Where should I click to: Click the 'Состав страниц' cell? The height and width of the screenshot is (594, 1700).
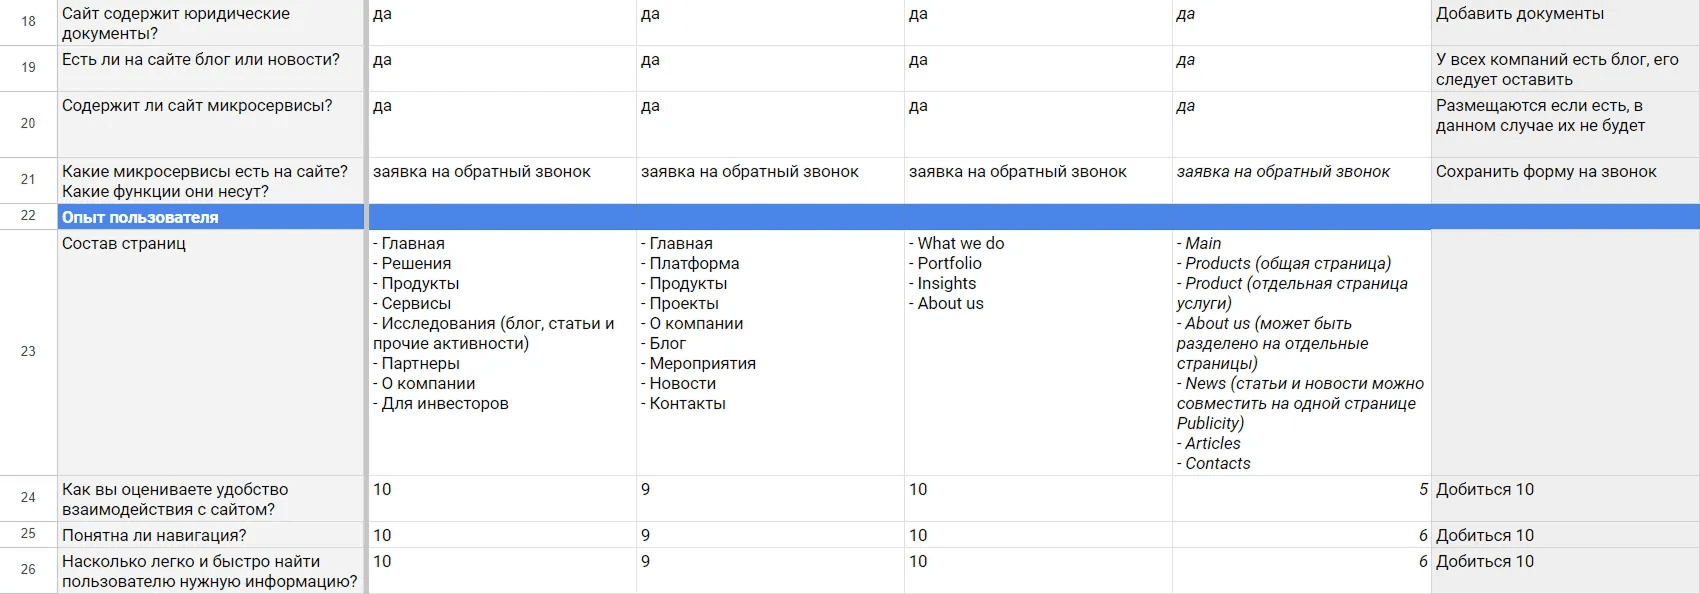[210, 352]
